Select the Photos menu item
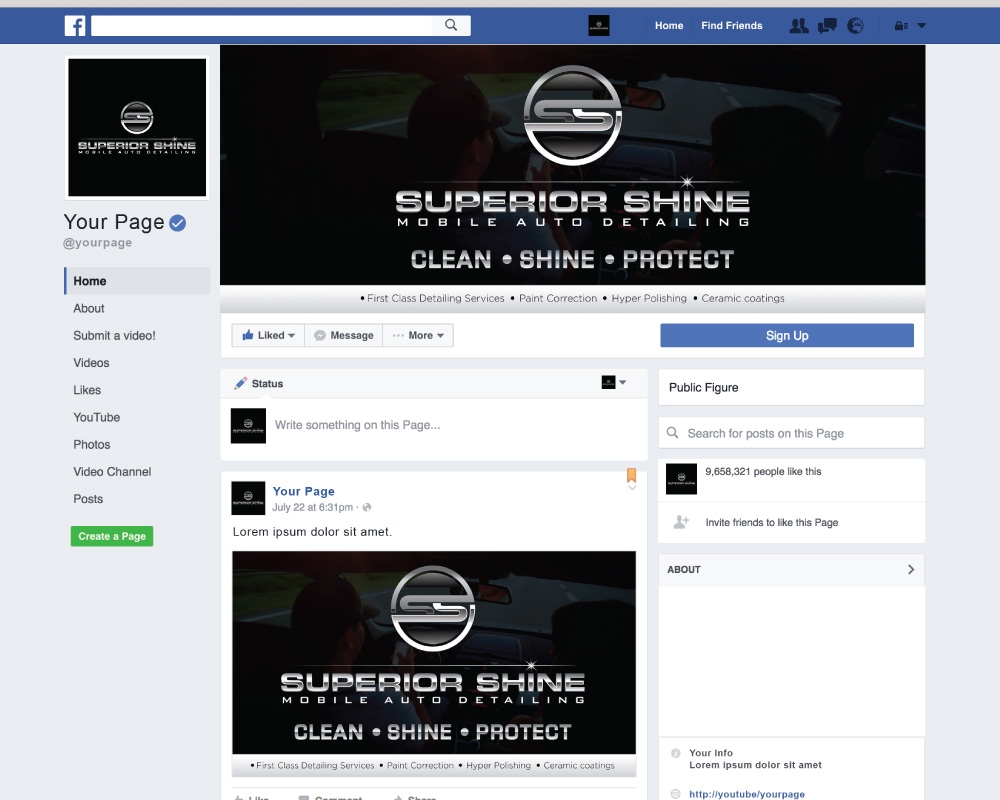The image size is (1000, 800). [x=92, y=444]
